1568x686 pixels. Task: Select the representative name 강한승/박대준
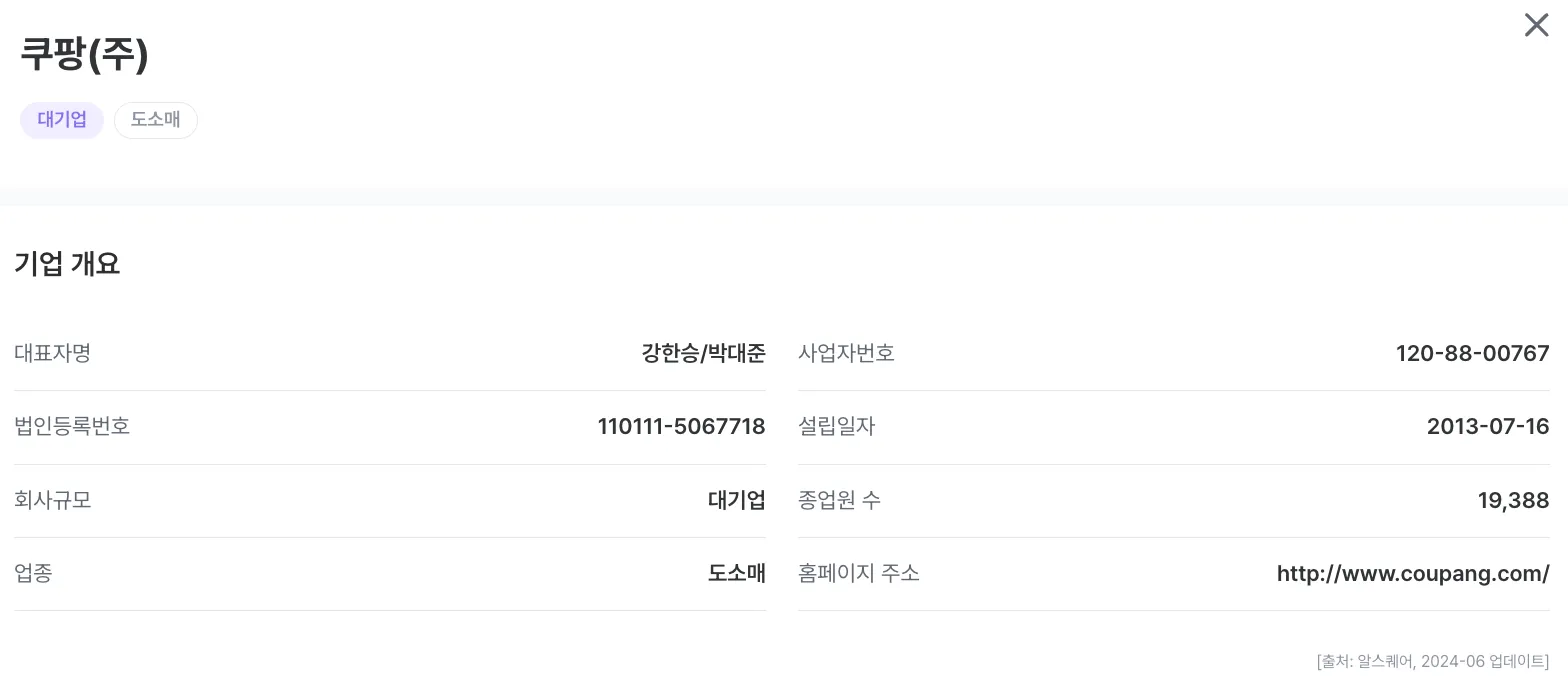click(703, 353)
